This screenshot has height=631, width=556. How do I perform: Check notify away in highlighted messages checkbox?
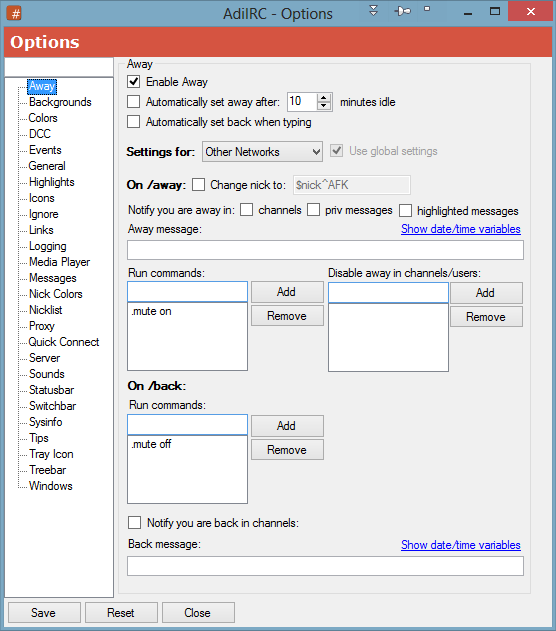pyautogui.click(x=406, y=210)
